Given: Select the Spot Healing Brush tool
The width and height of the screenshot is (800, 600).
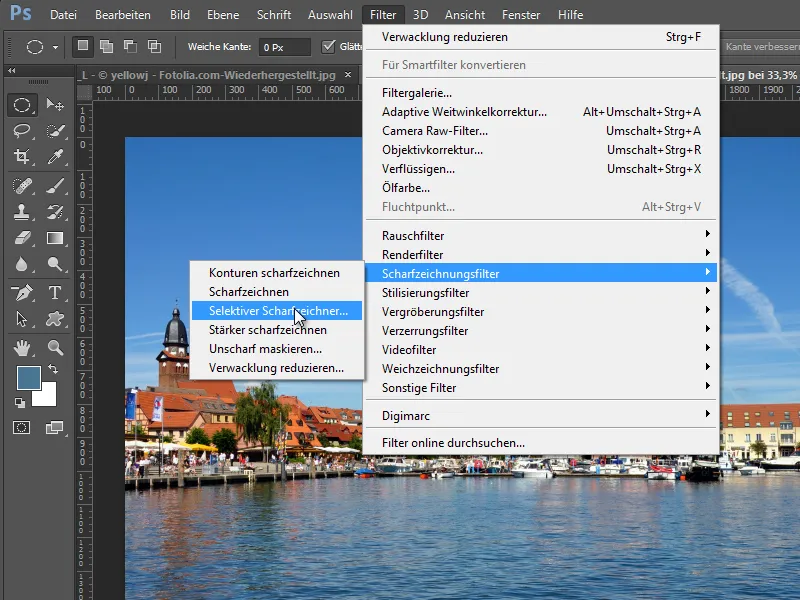Looking at the screenshot, I should click(x=21, y=186).
